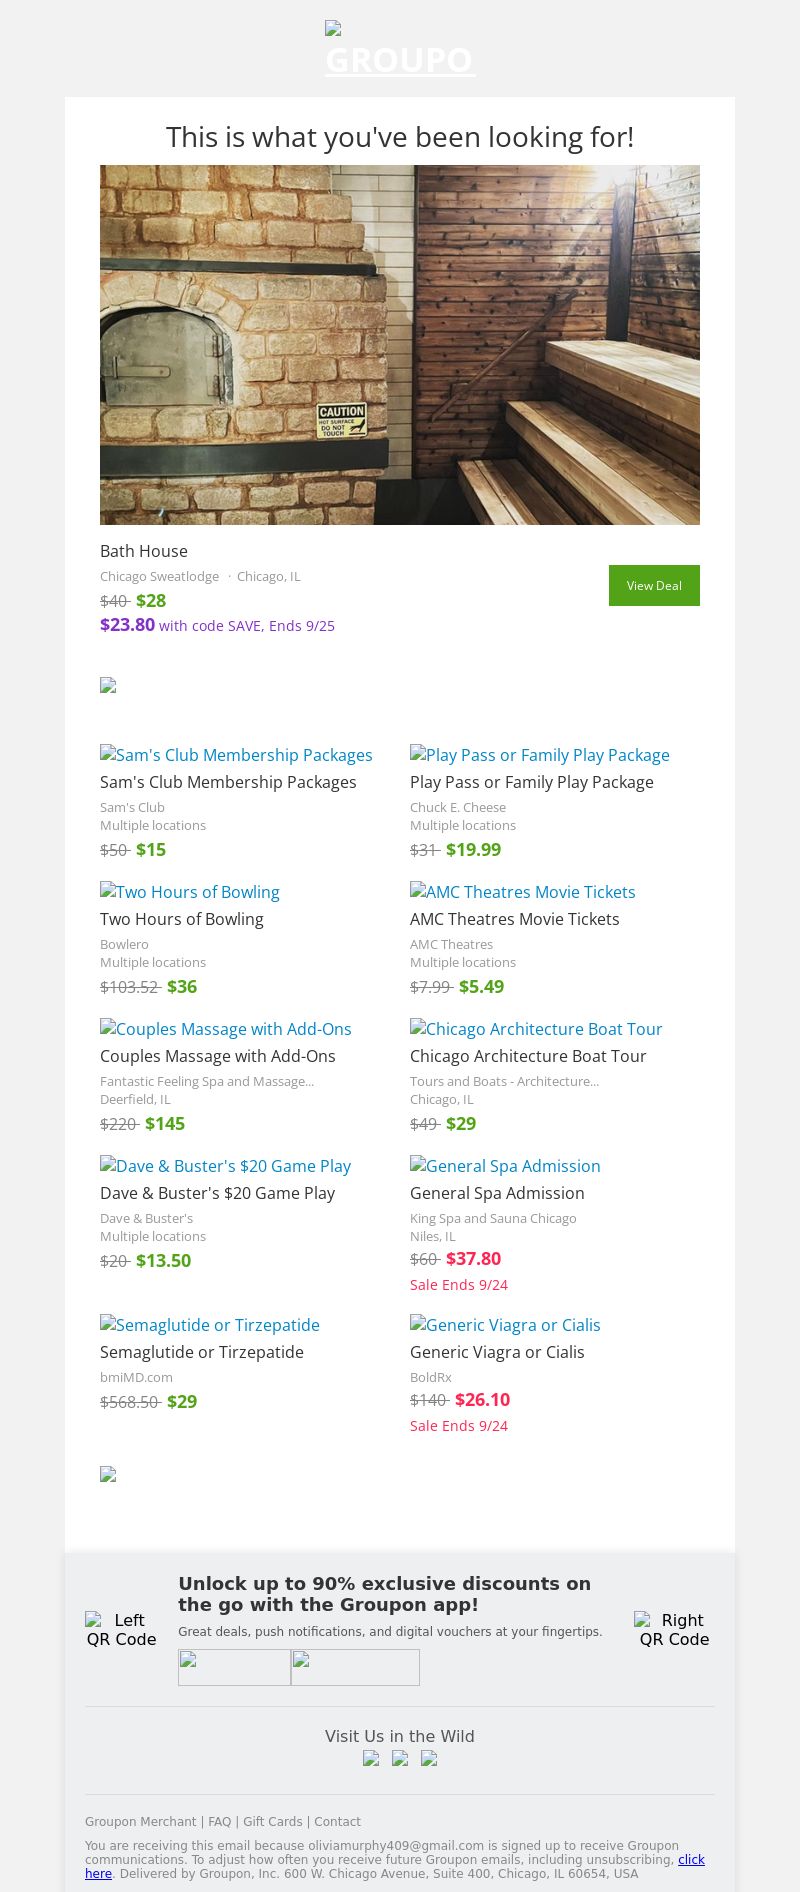This screenshot has height=1892, width=800.
Task: Open Generic Viagra or Cialis image link
Action: tap(505, 1325)
